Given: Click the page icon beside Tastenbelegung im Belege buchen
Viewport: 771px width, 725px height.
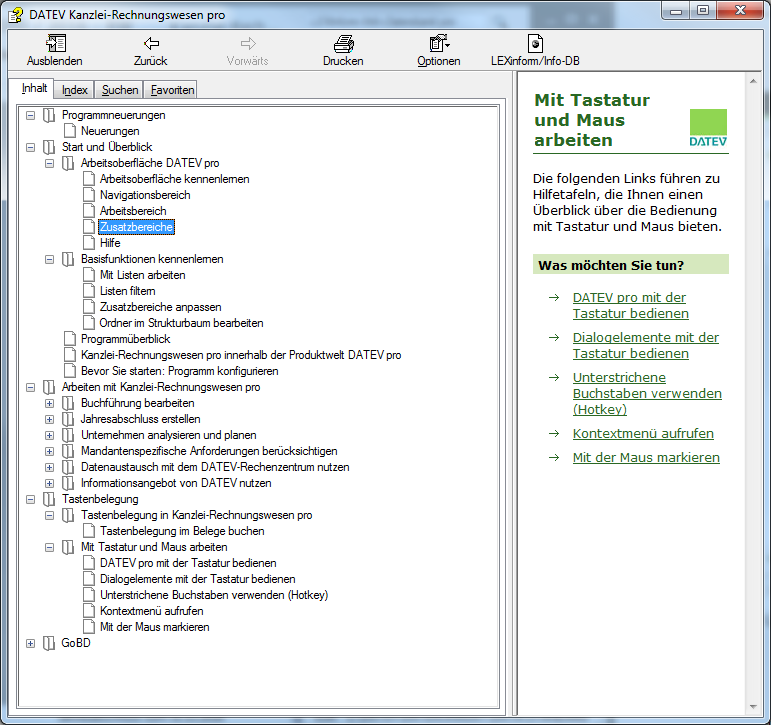Looking at the screenshot, I should point(89,531).
